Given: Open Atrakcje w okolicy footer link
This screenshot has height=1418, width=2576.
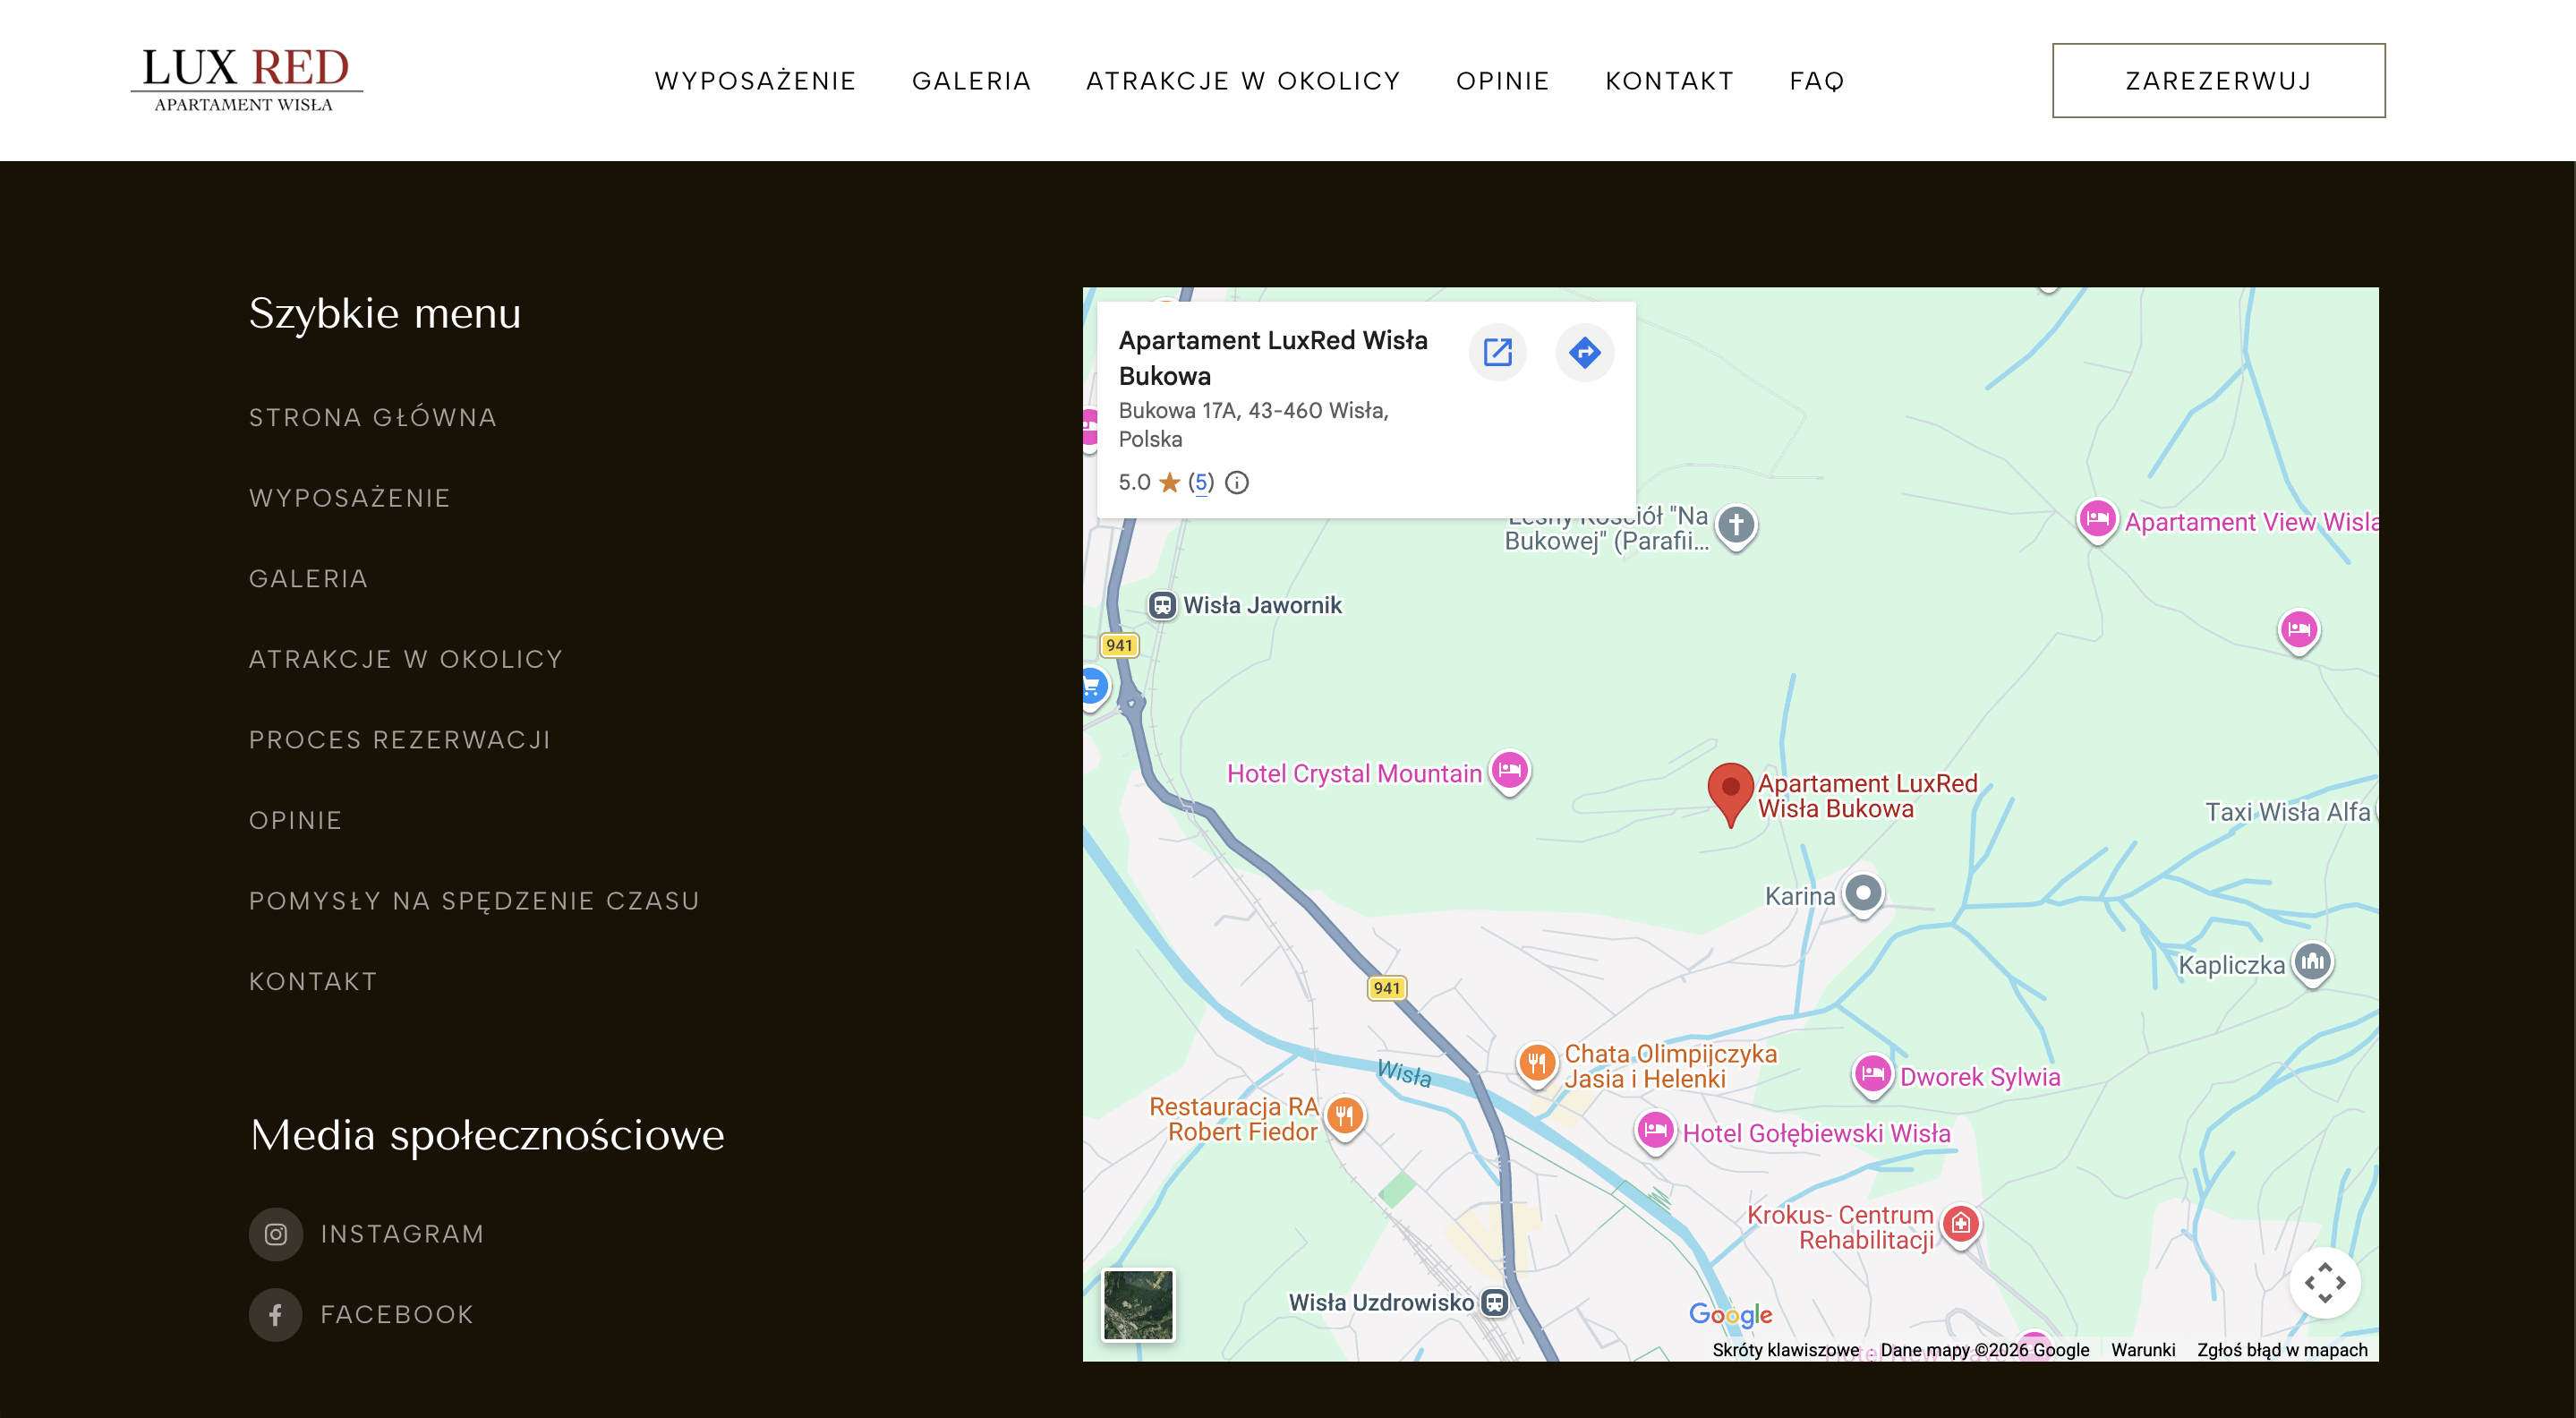Looking at the screenshot, I should coord(406,659).
